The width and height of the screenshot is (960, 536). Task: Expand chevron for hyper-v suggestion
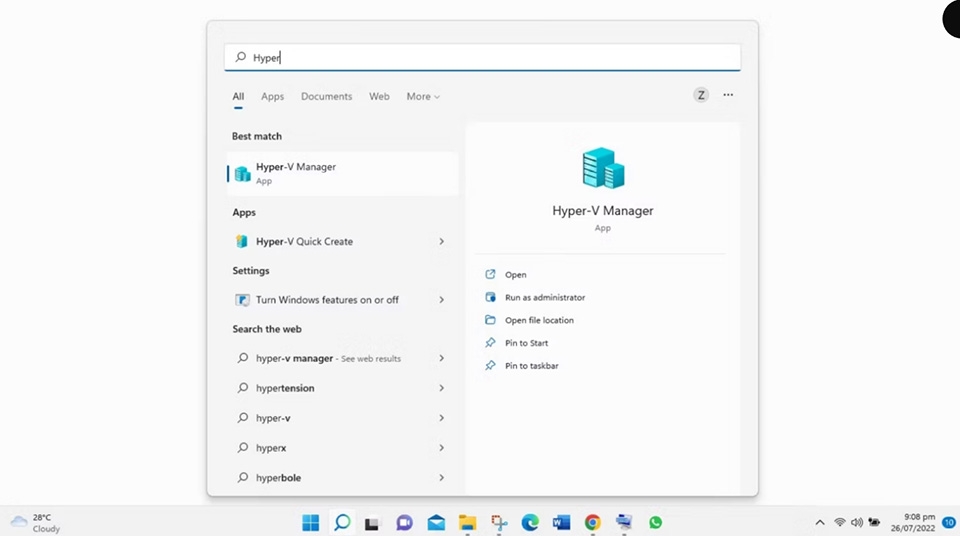click(441, 418)
